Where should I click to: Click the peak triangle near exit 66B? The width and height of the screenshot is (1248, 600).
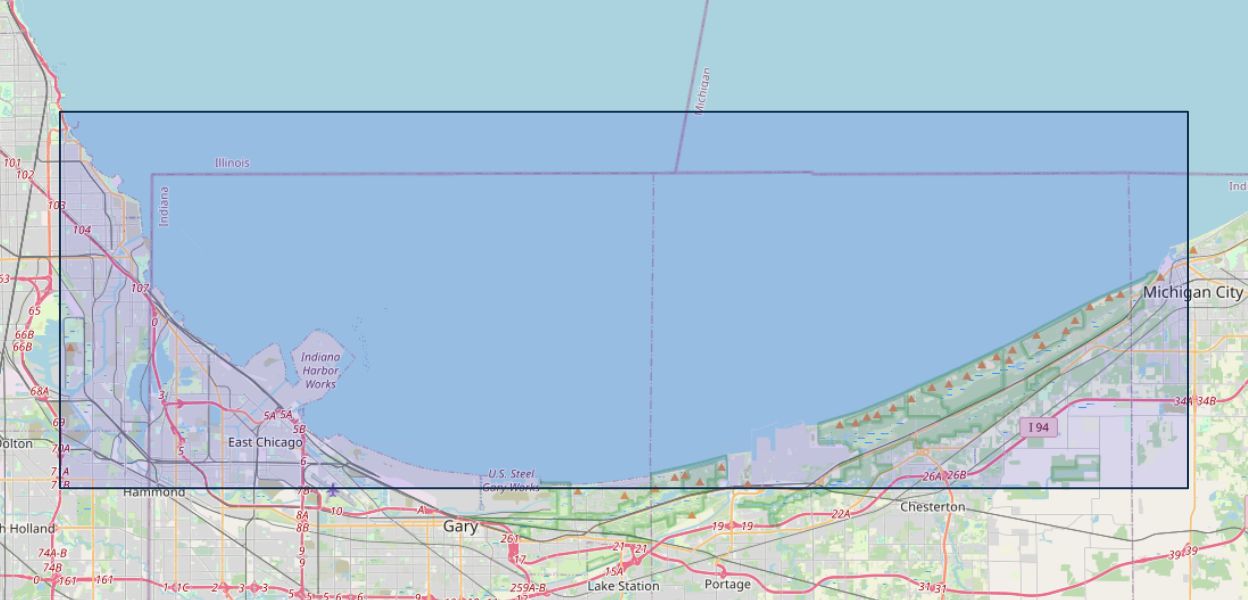point(71,348)
